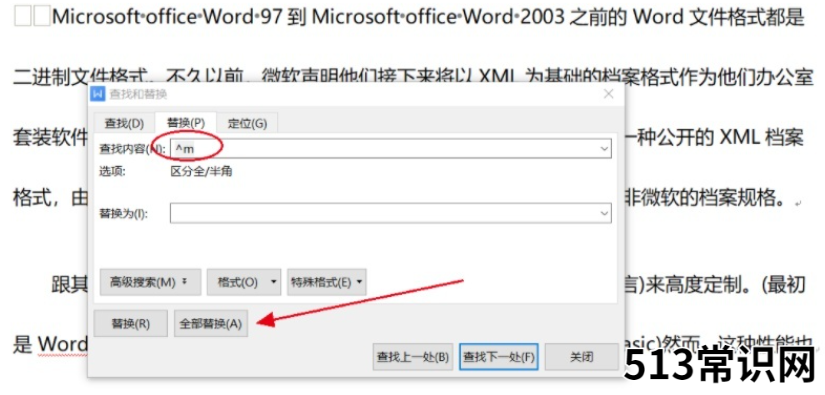This screenshot has width=825, height=395.
Task: Click the 查找下一处(F) button
Action: coord(499,357)
